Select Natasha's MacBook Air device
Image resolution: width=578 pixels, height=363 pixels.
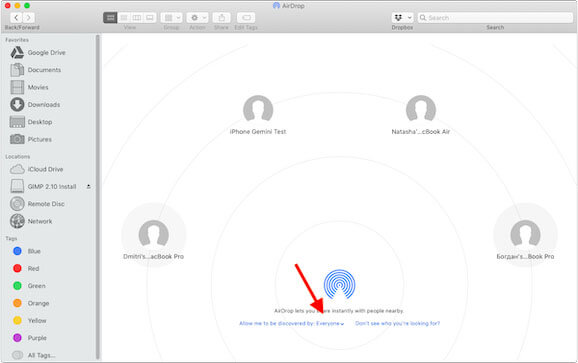tap(421, 115)
